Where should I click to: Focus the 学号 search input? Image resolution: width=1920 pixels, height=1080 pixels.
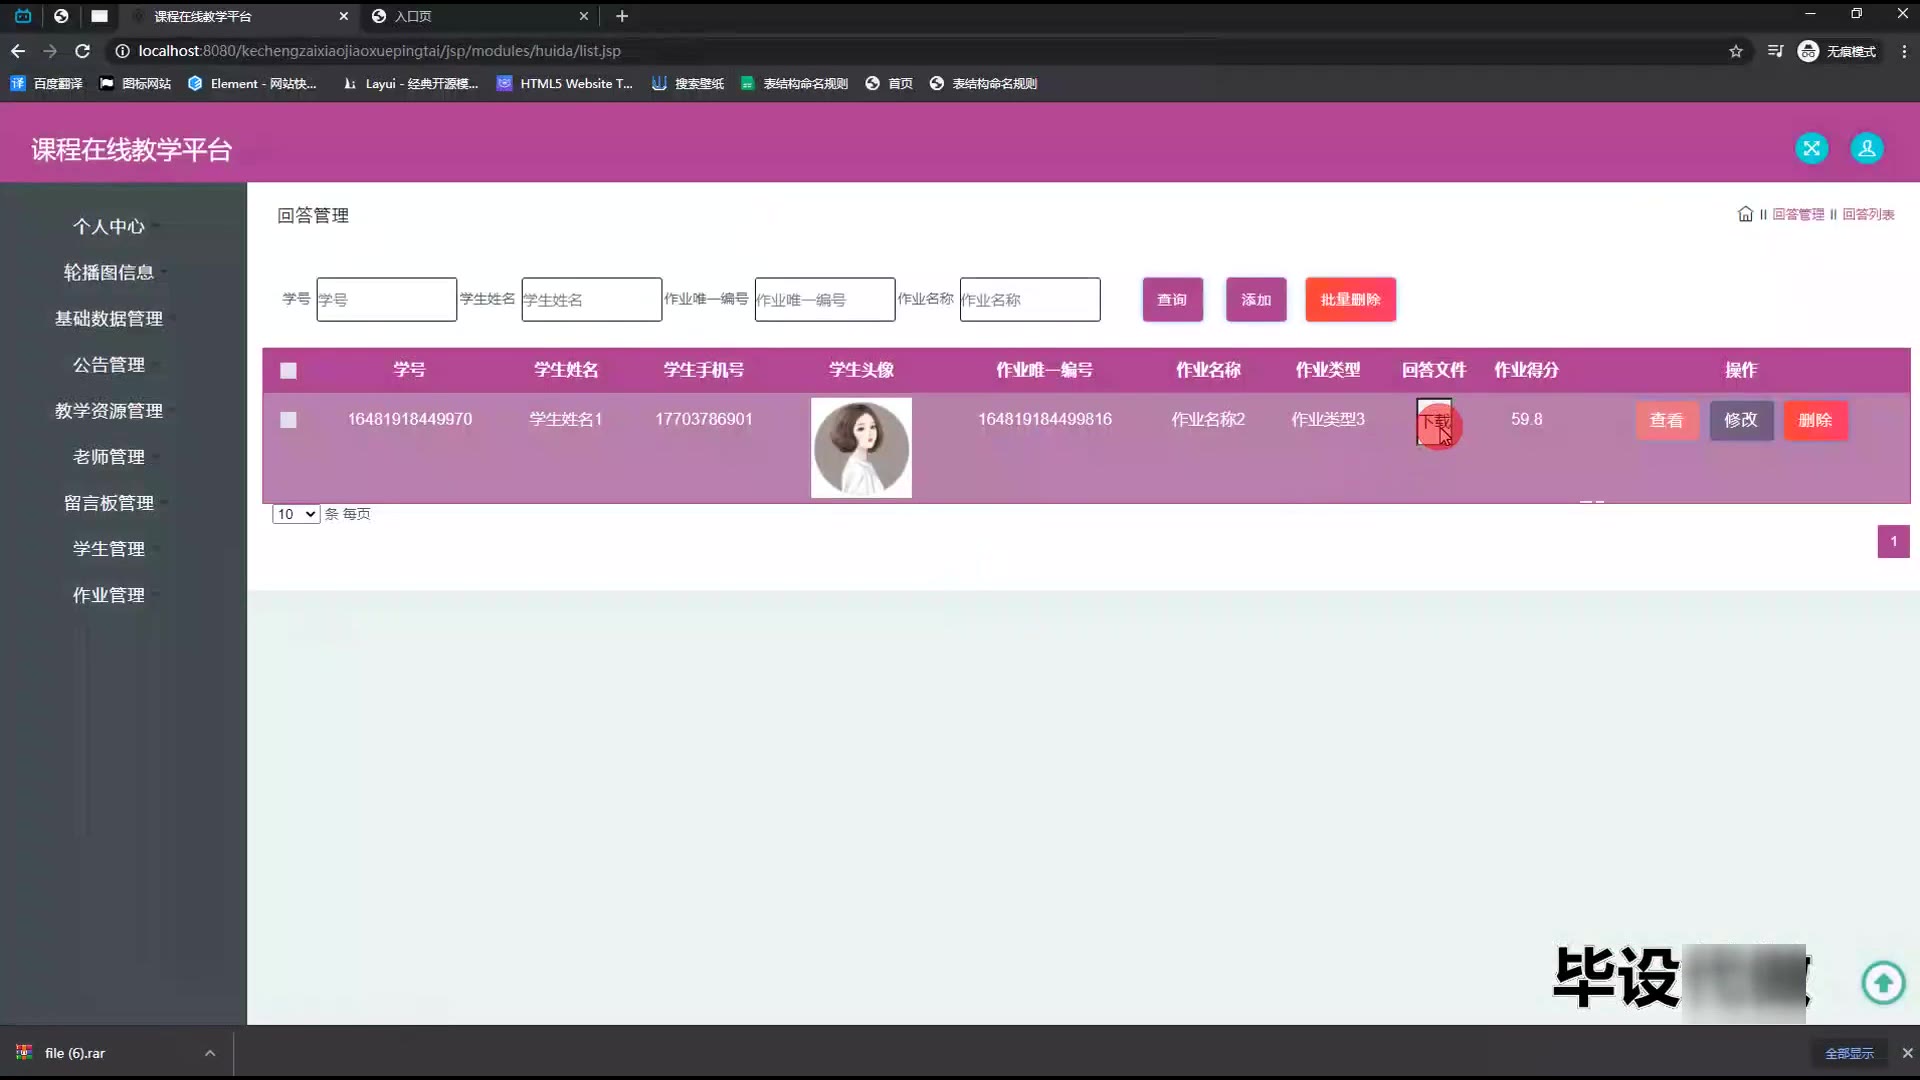click(x=386, y=300)
